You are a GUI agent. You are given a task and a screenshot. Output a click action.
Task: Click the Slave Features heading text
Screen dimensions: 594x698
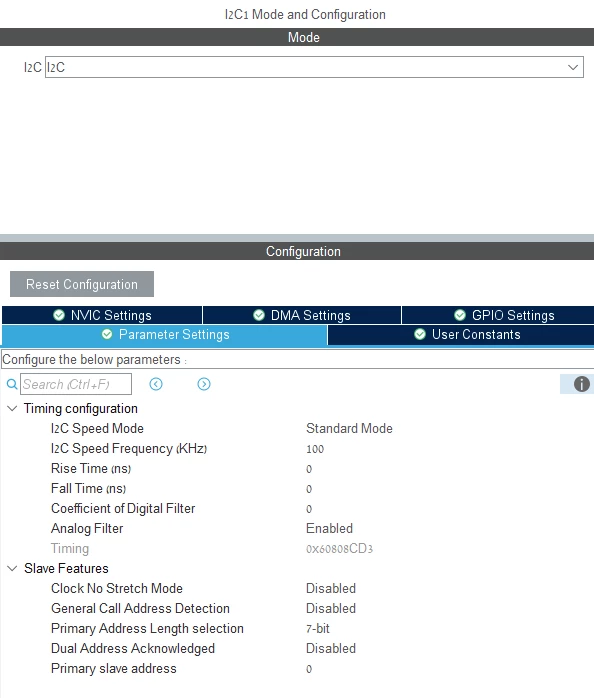point(66,568)
